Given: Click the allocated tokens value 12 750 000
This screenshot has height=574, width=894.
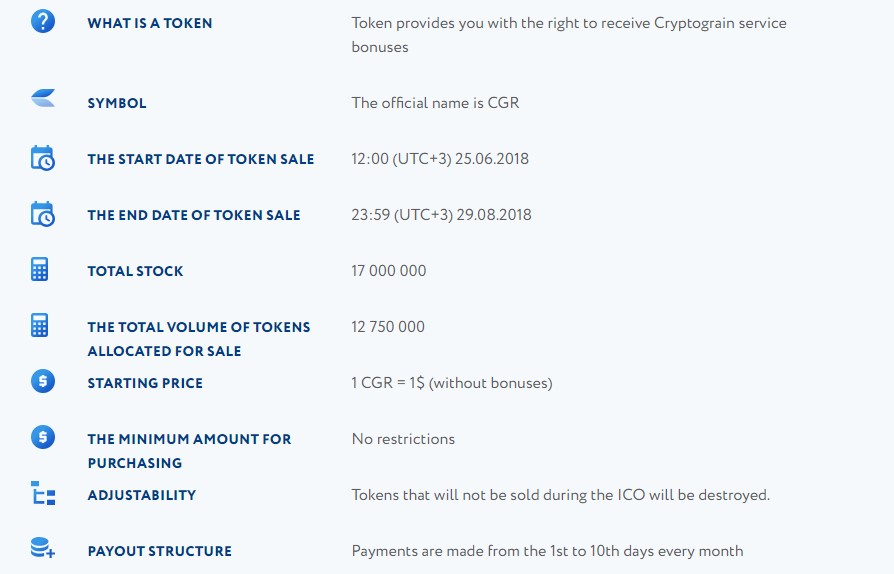Looking at the screenshot, I should [388, 327].
